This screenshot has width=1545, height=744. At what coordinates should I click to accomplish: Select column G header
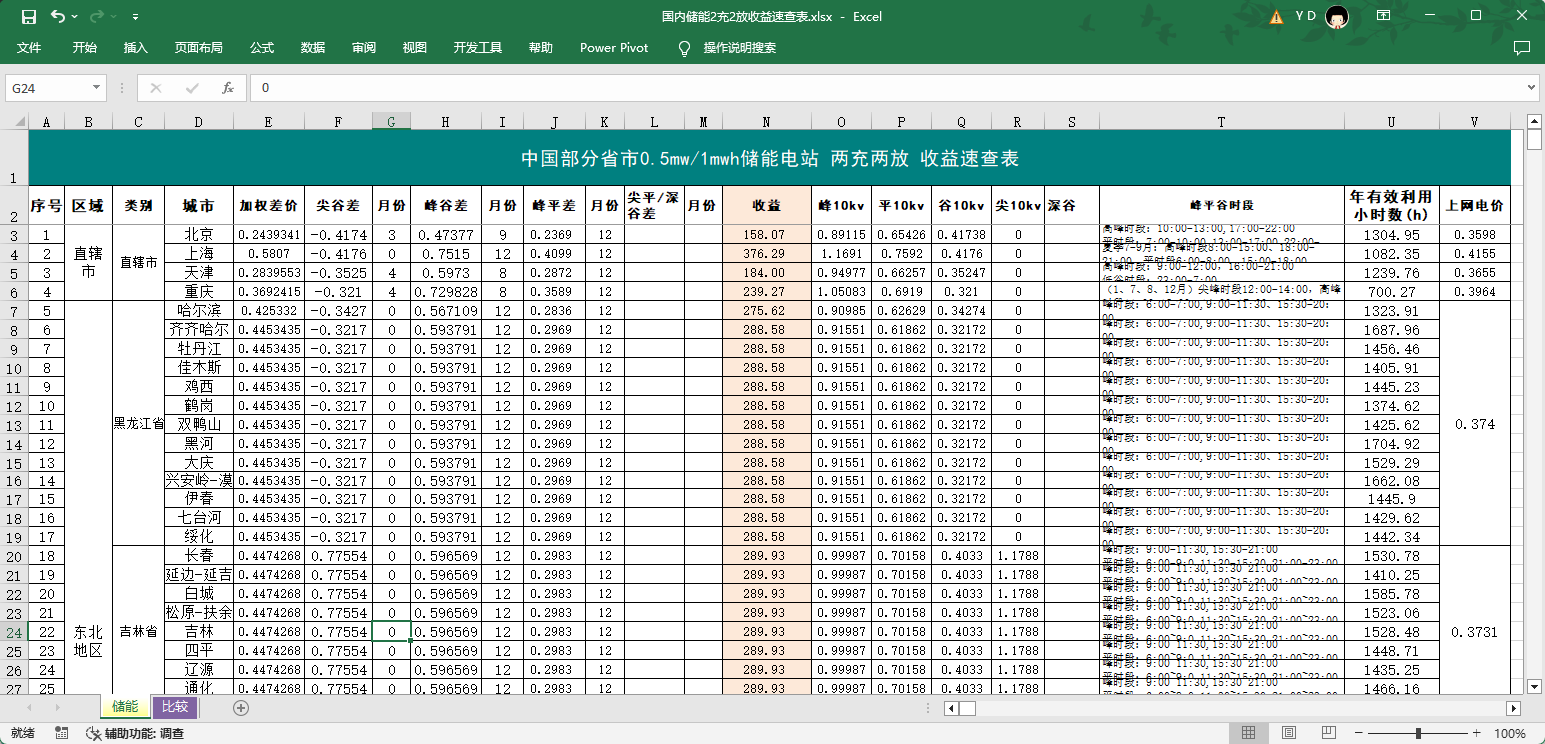(x=391, y=122)
